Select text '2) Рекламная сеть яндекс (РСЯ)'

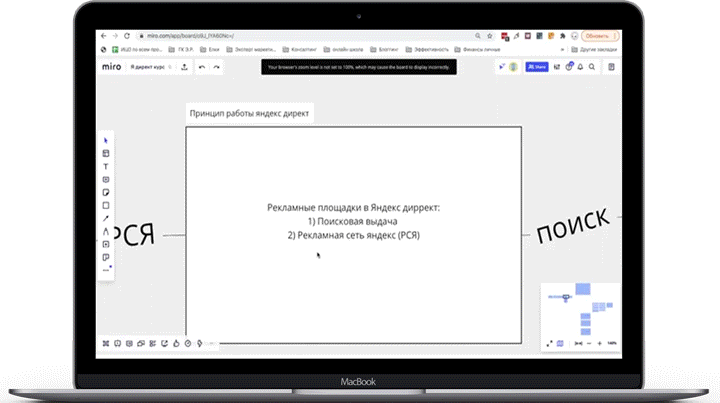(354, 235)
